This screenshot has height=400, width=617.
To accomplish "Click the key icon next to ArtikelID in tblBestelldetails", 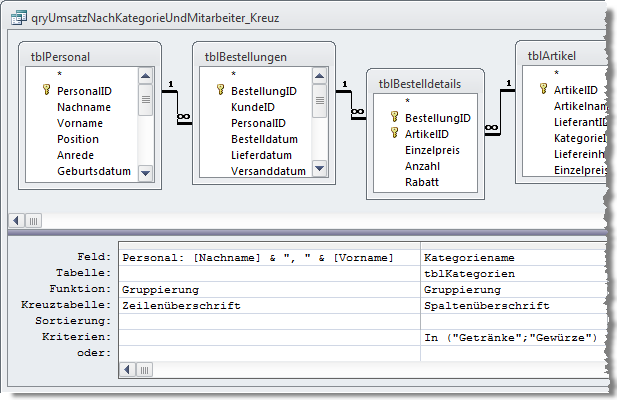I will coord(394,133).
